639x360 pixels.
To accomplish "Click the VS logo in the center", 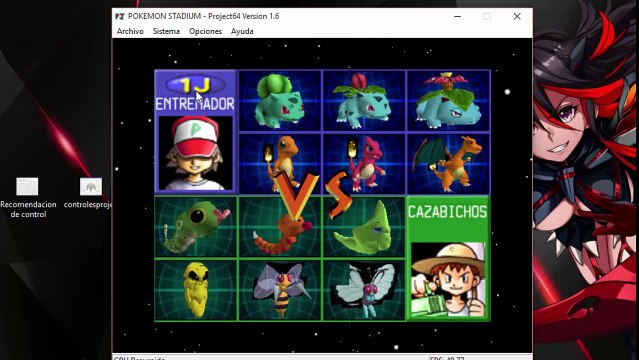I will [x=314, y=195].
